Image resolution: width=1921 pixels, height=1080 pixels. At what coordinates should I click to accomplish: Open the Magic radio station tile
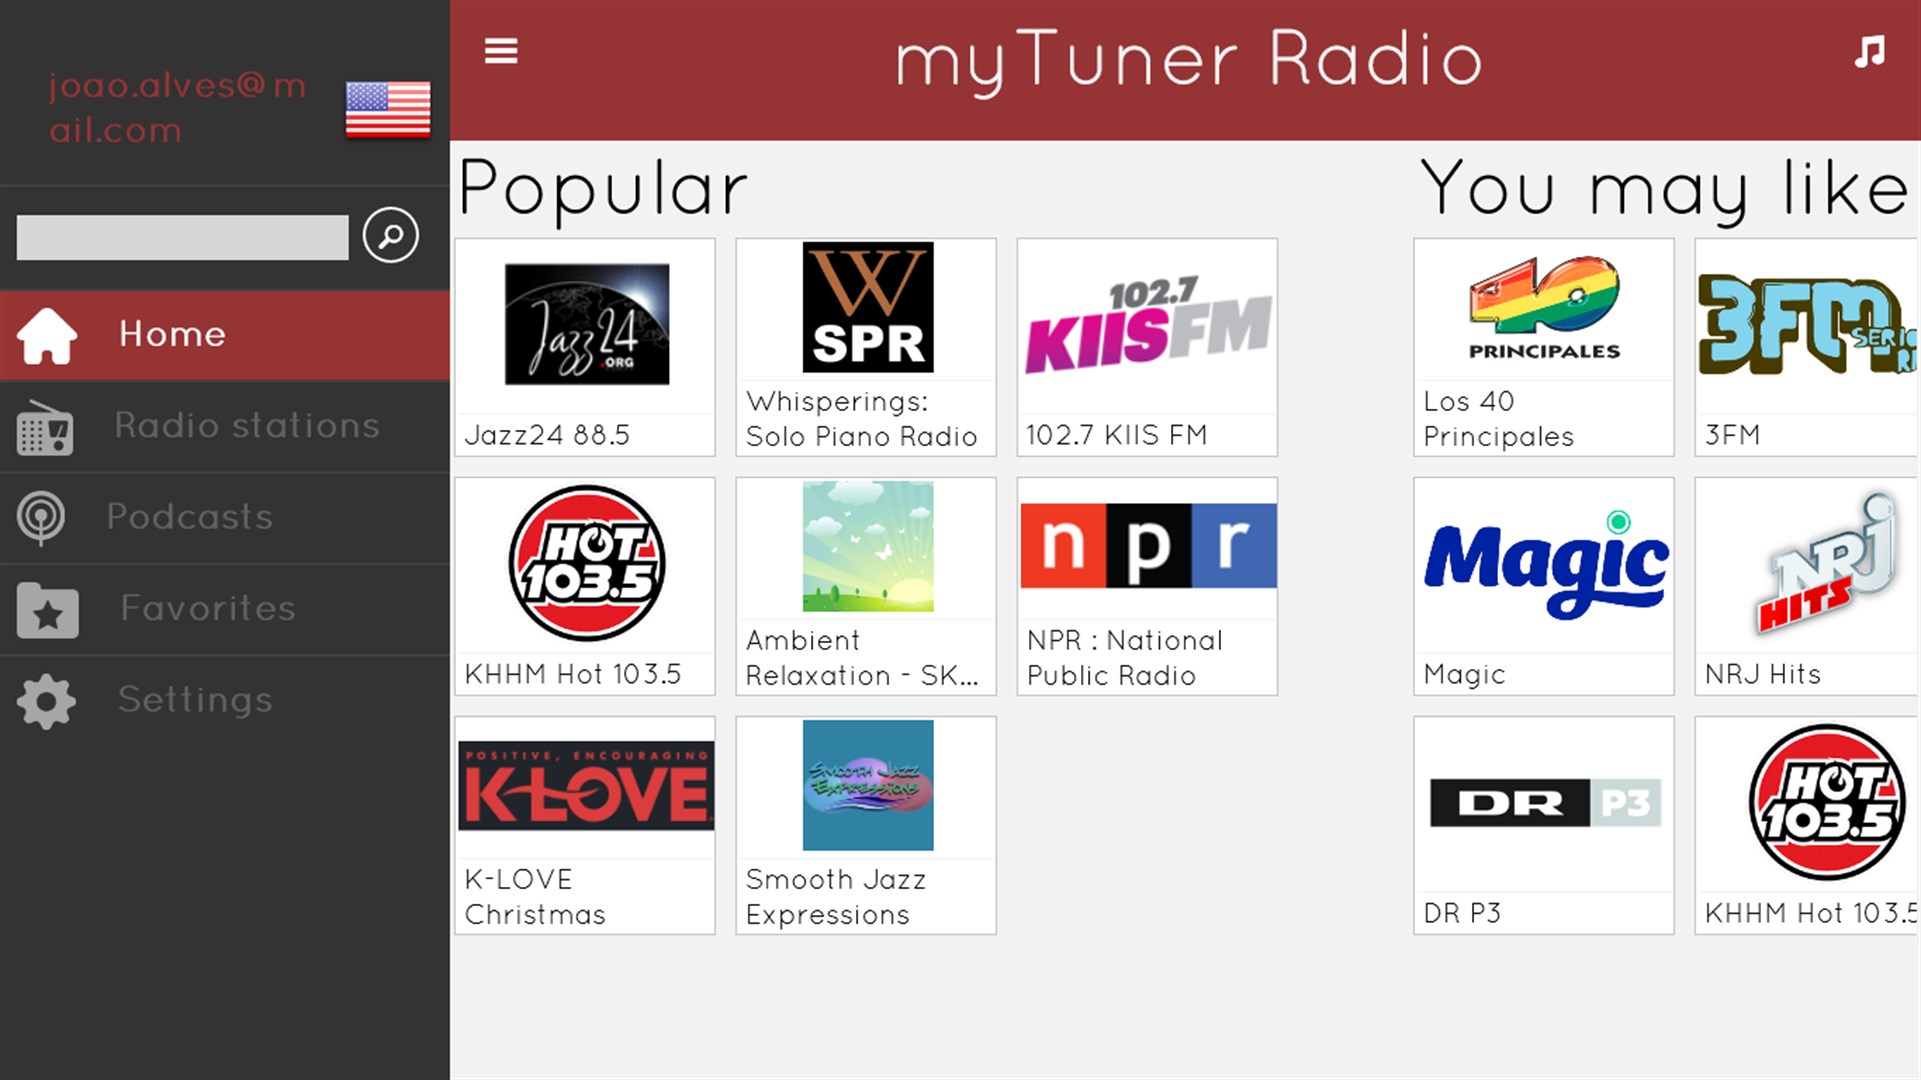pyautogui.click(x=1543, y=586)
